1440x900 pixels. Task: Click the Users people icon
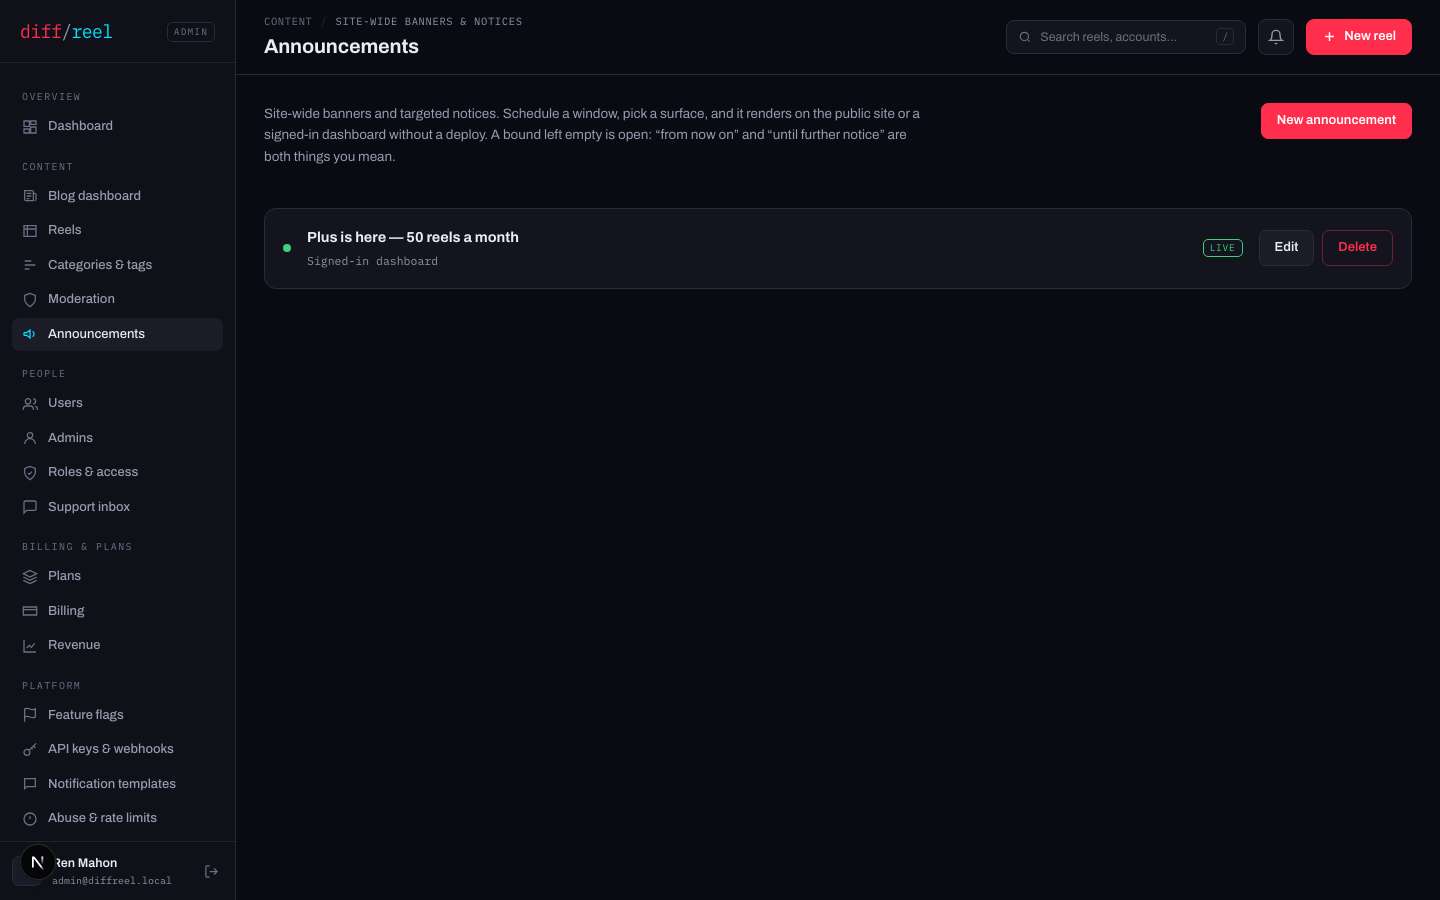30,404
